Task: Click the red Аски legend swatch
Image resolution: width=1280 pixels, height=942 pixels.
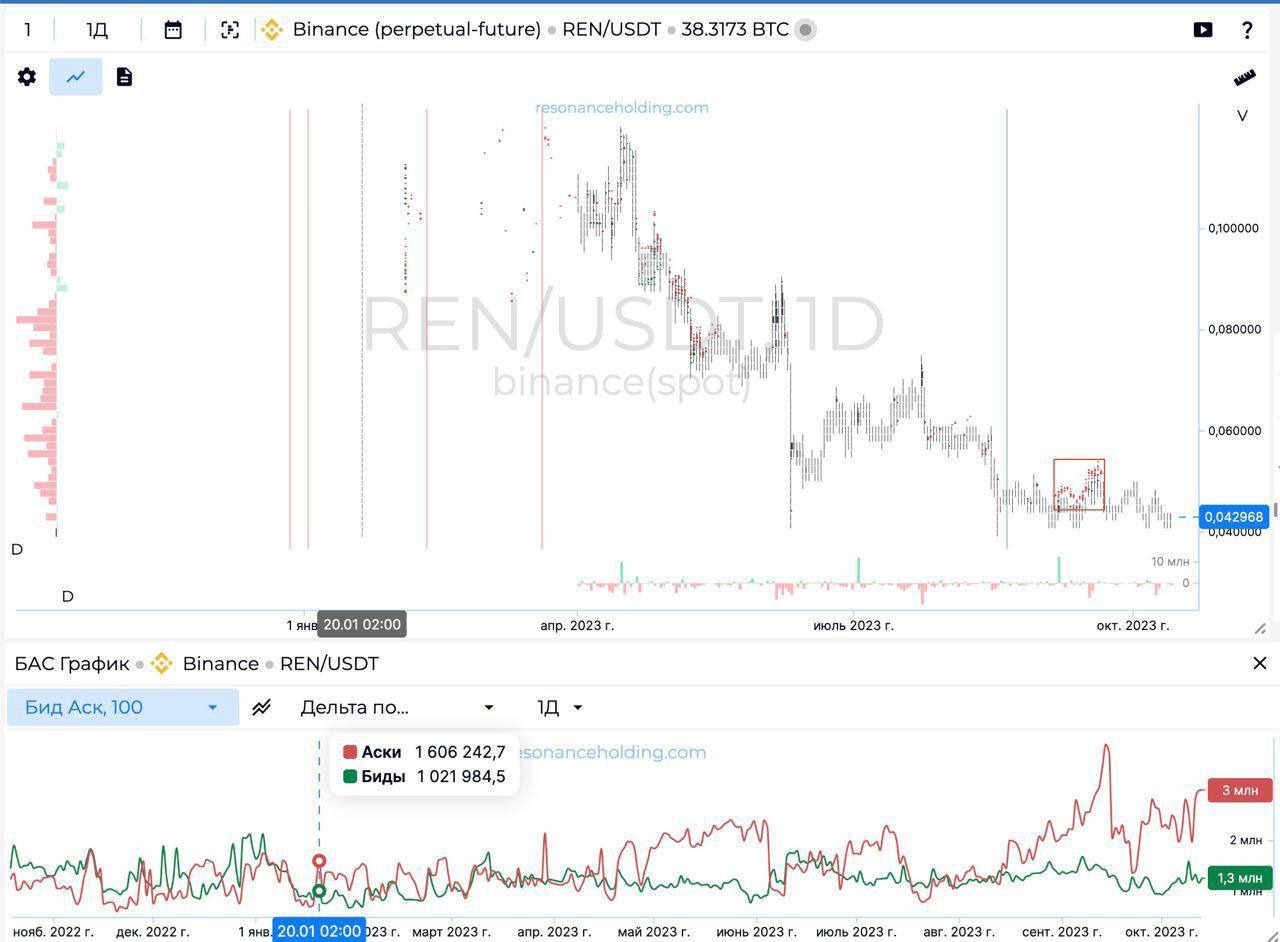Action: tap(350, 752)
